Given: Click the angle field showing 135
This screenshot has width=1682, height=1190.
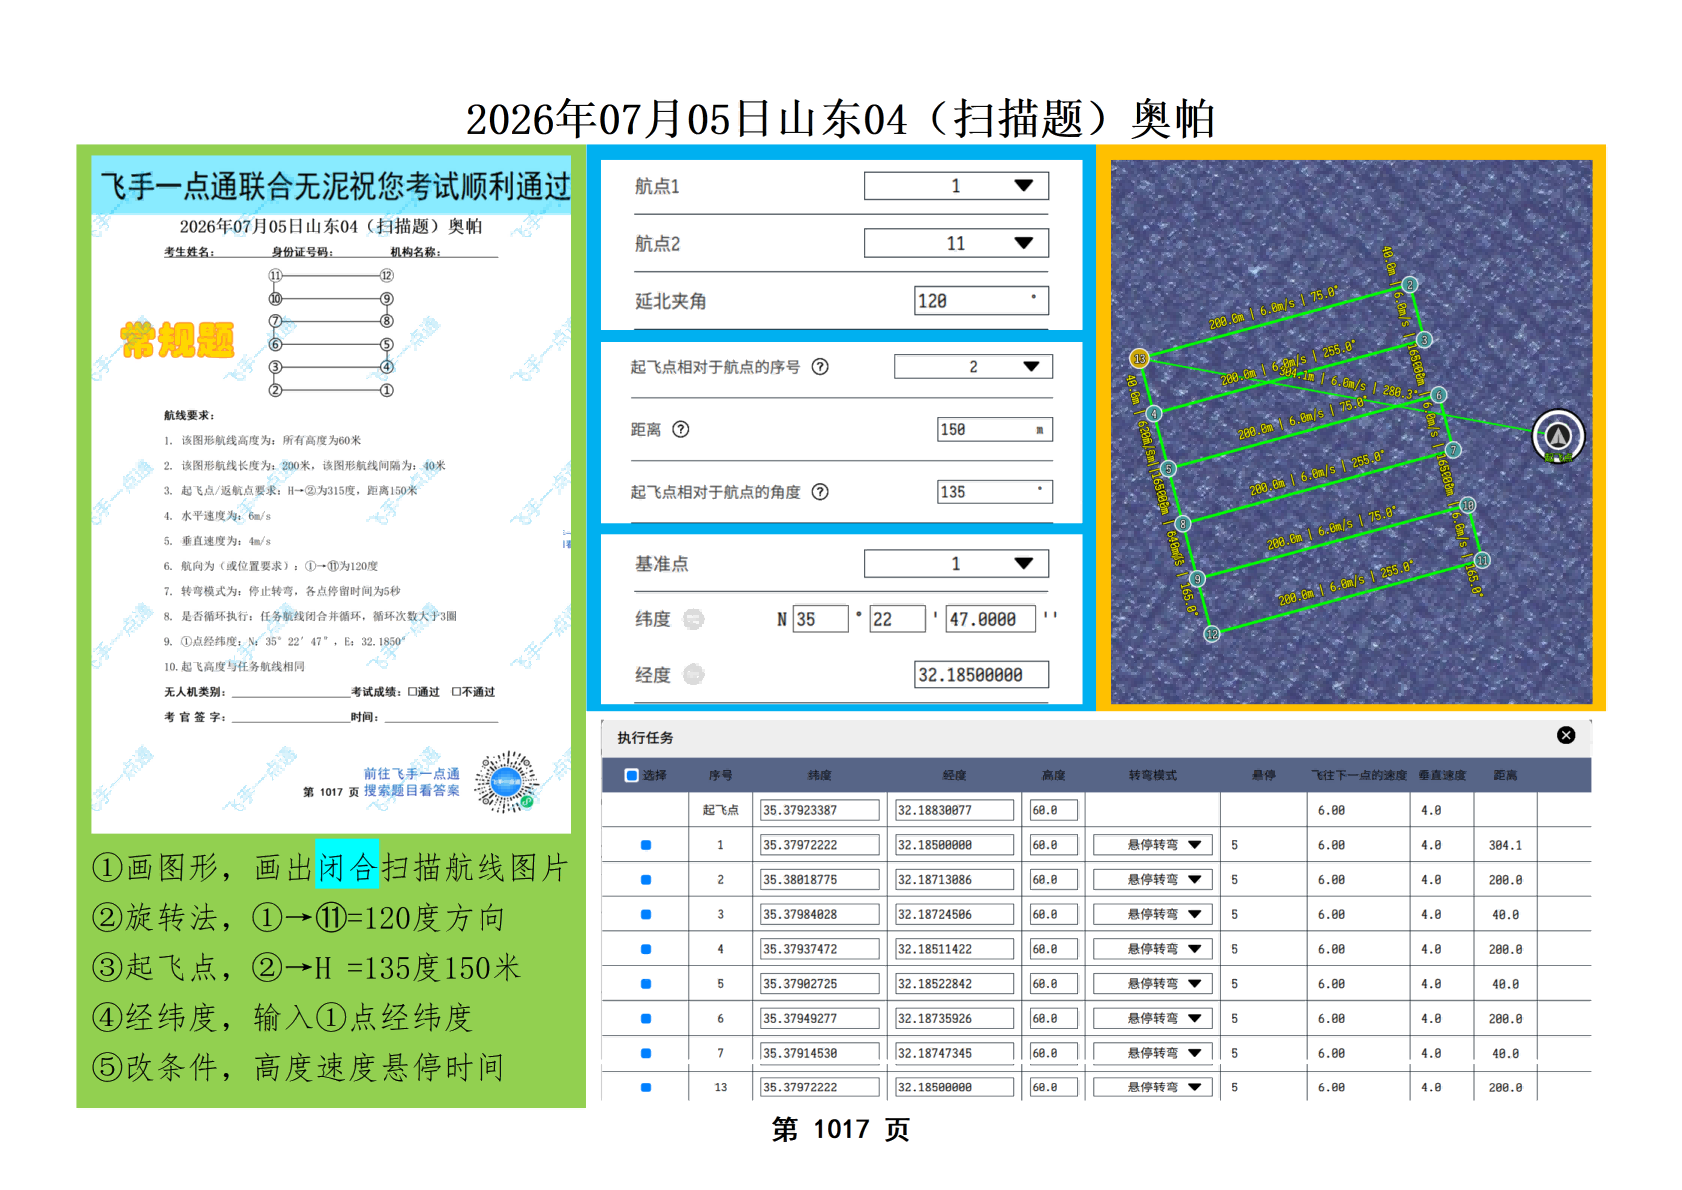Looking at the screenshot, I should pos(994,492).
